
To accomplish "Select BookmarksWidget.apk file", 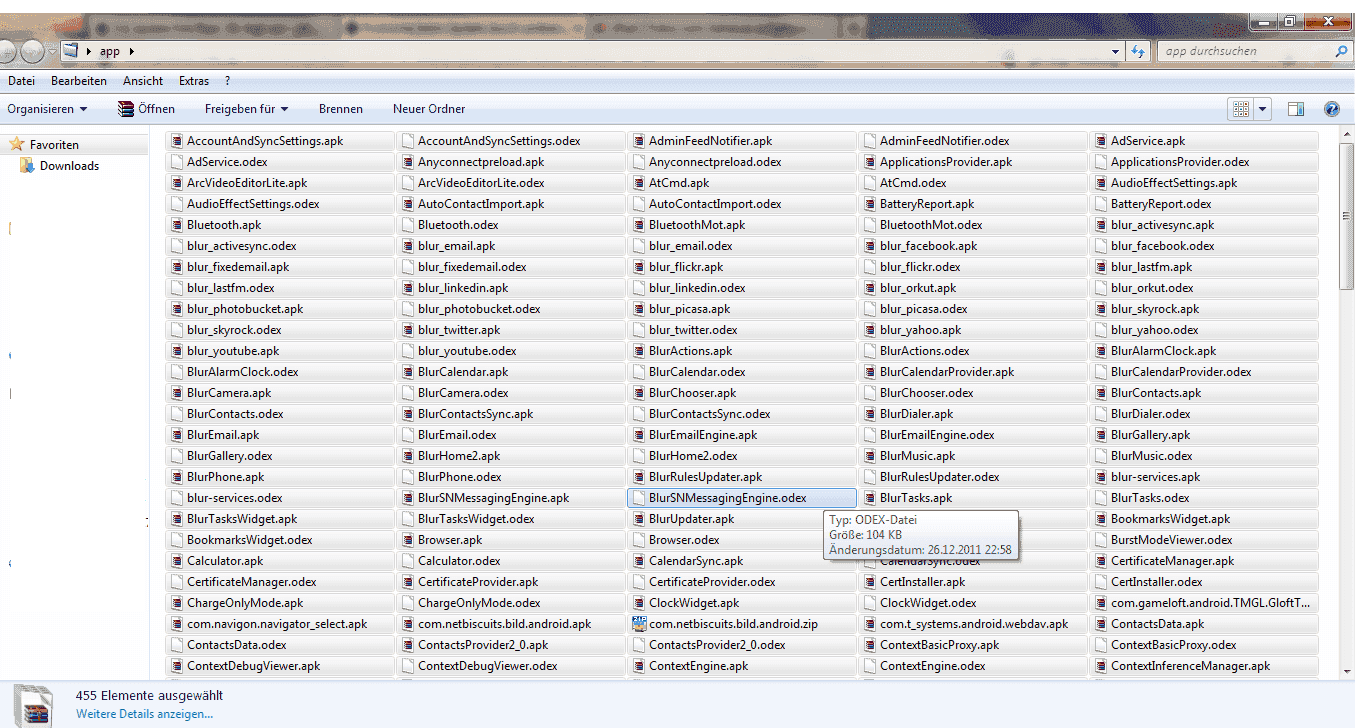I will 1204,519.
